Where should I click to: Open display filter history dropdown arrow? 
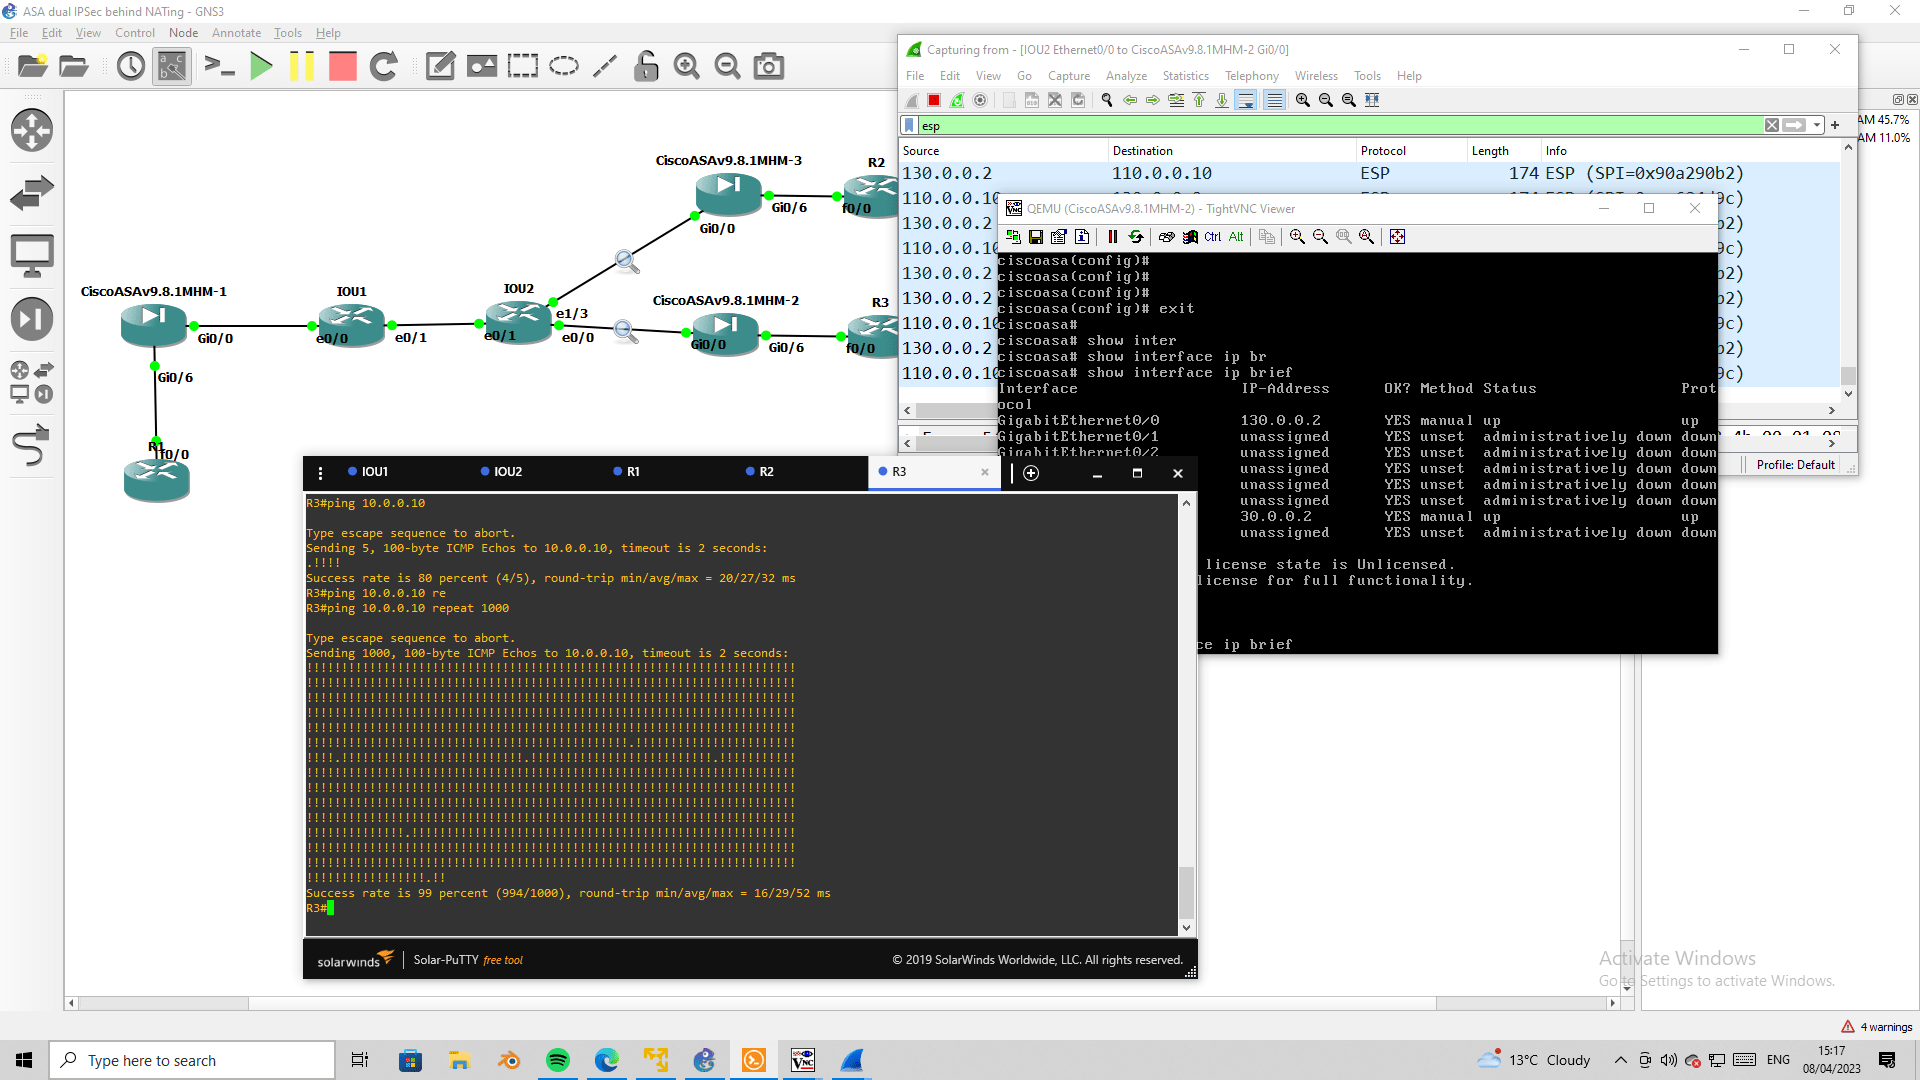pyautogui.click(x=1817, y=125)
